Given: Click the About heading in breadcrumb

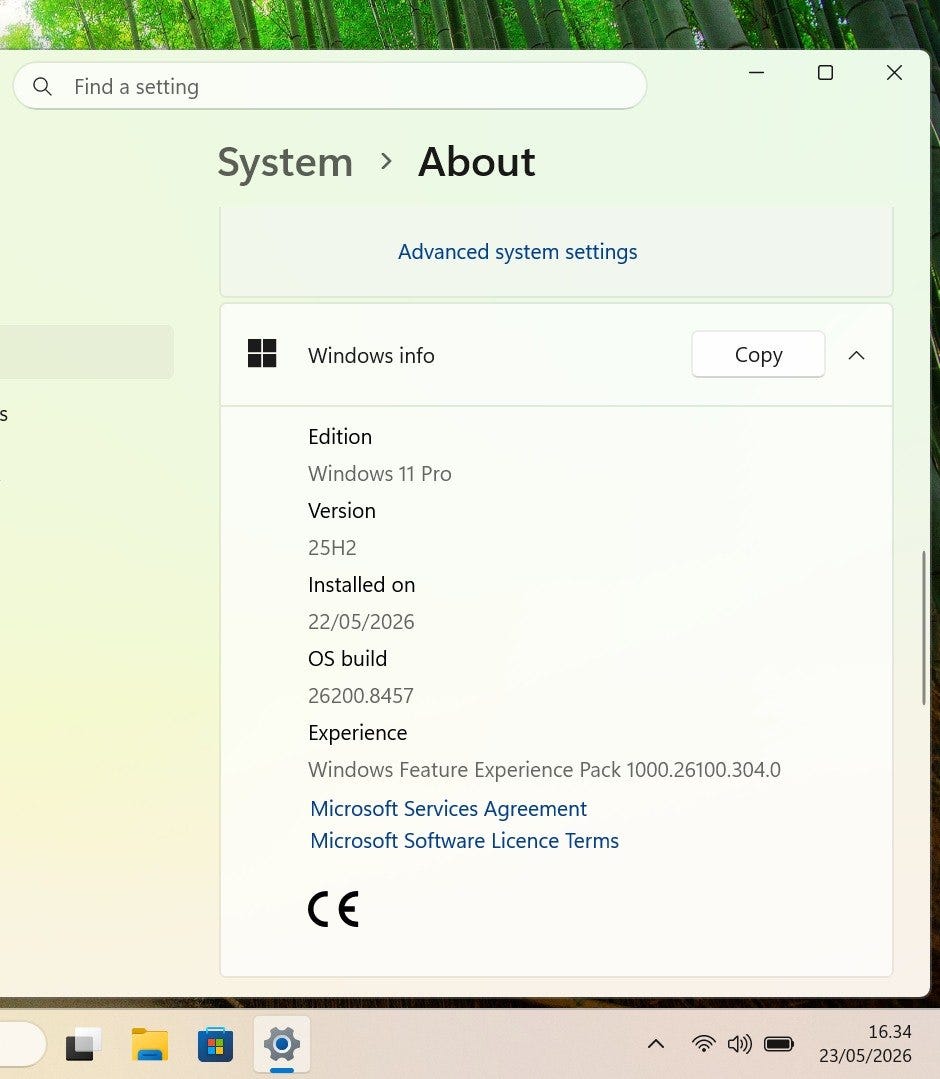Looking at the screenshot, I should tap(476, 163).
